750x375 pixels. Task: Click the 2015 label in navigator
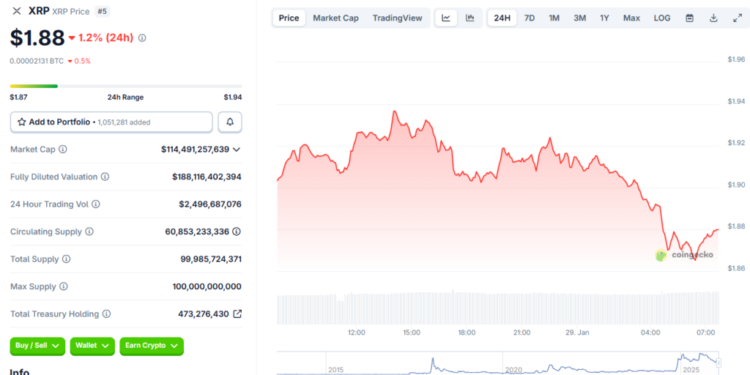[336, 370]
